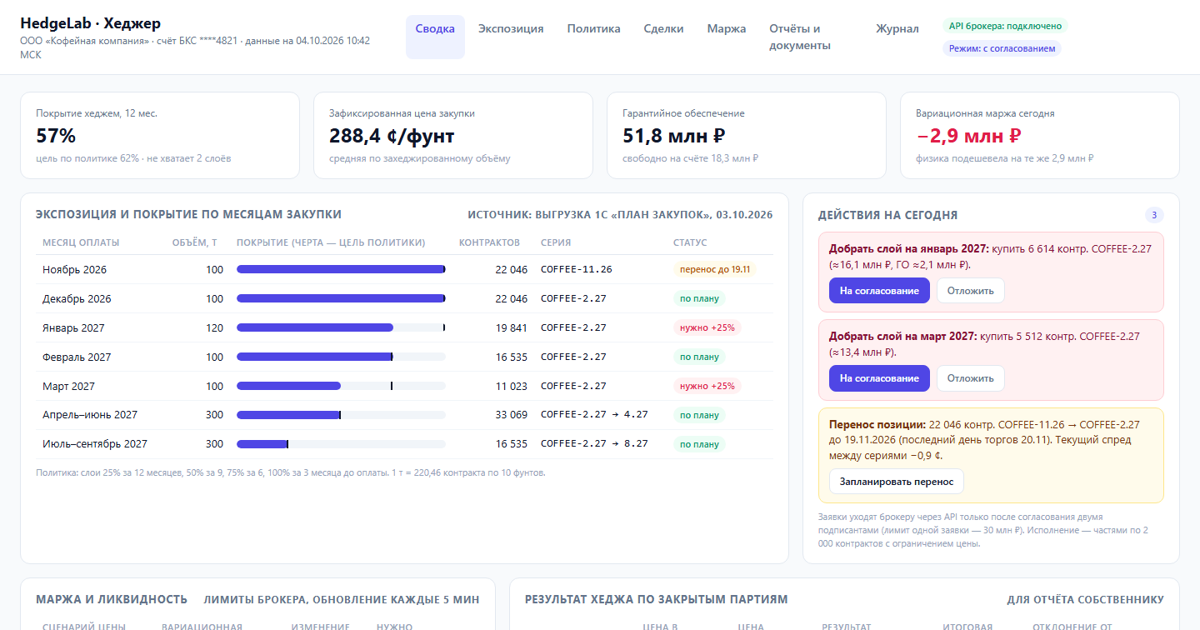Click Отложить for the March 2027 layer
The width and height of the screenshot is (1200, 630).
tap(970, 378)
